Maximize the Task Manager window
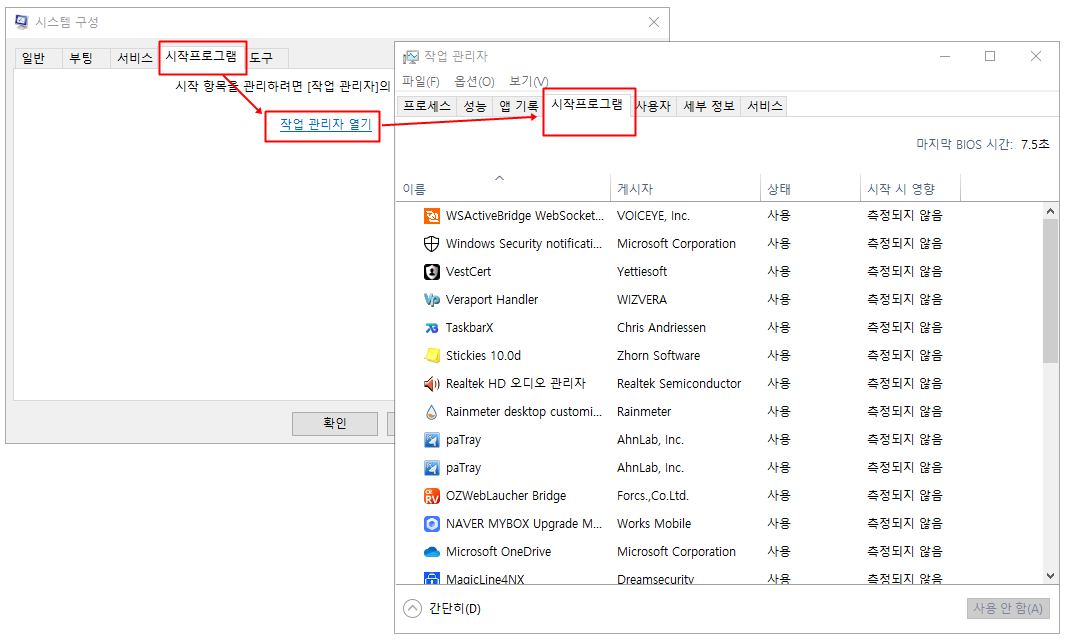1068x642 pixels. 990,57
